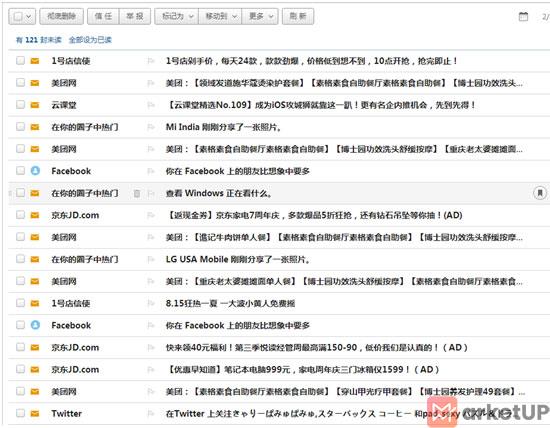Open the 美团 穿山甲光疗甲套餐 email subject
This screenshot has width=550, height=428.
pyautogui.click(x=346, y=392)
